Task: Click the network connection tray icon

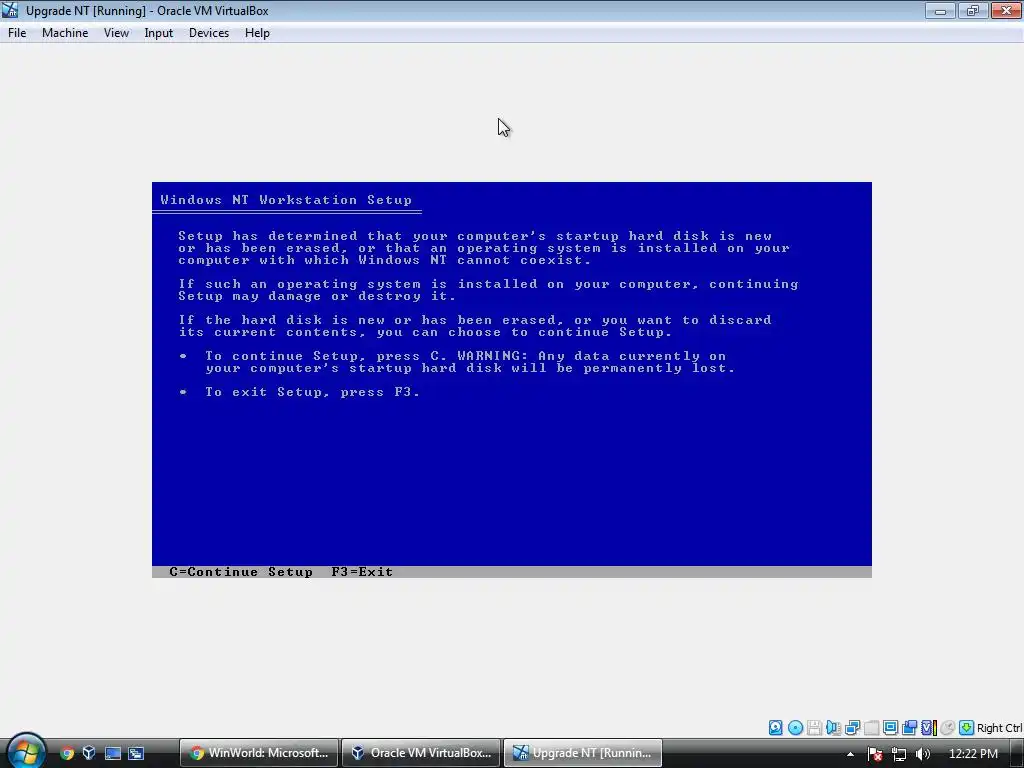Action: (899, 754)
